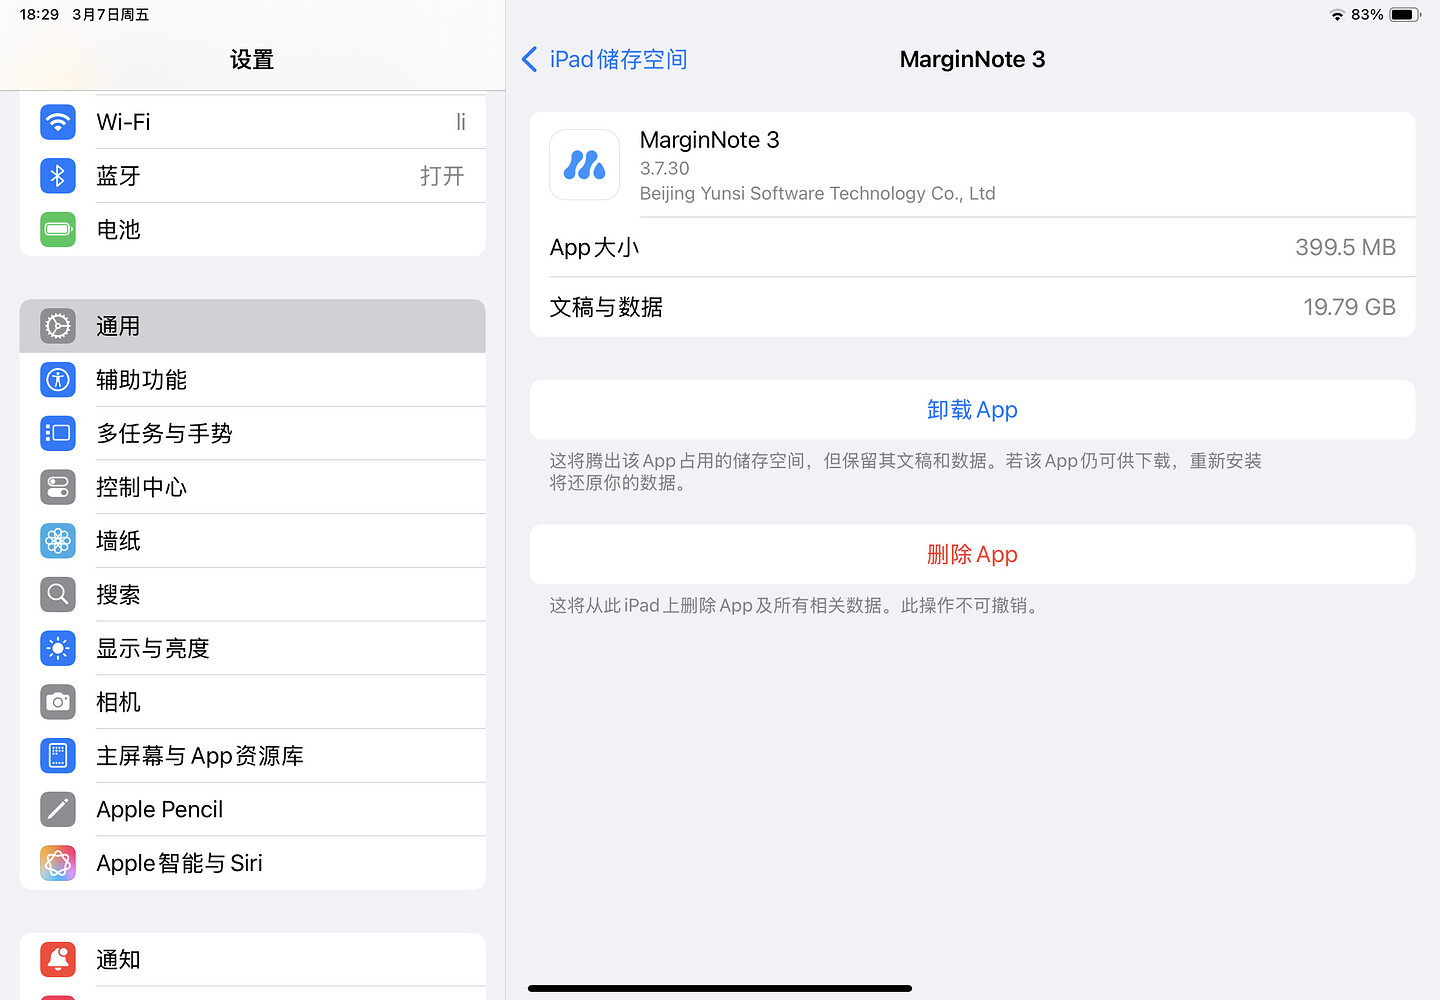
Task: Open Apple 智能与 Siri settings
Action: [x=252, y=863]
